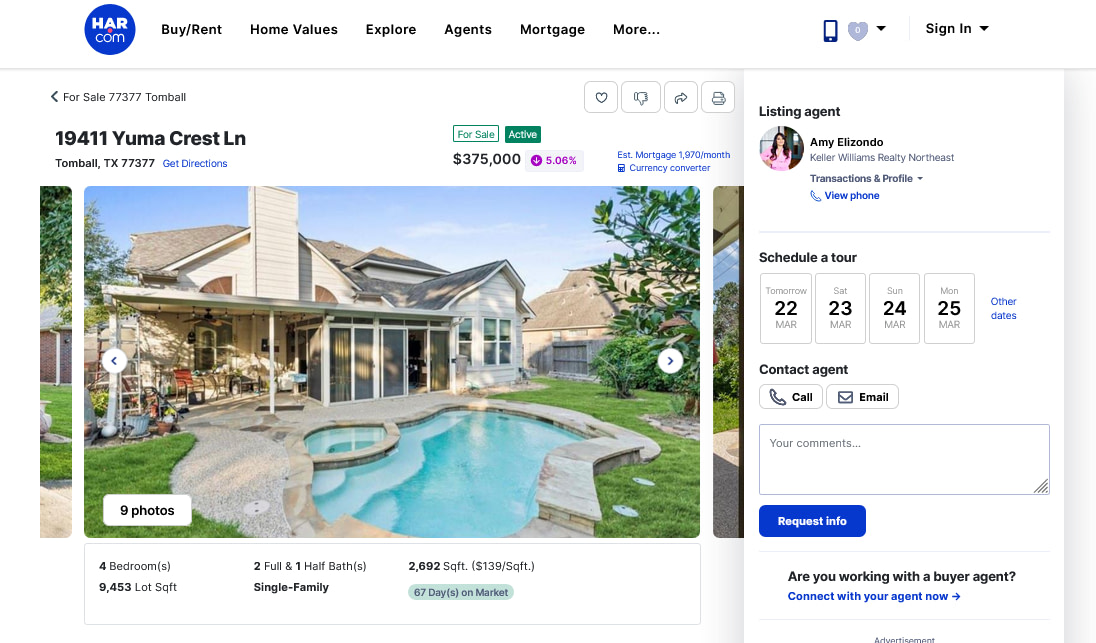The width and height of the screenshot is (1096, 643).
Task: Select tour date Sat 23 Mar
Action: click(x=840, y=308)
